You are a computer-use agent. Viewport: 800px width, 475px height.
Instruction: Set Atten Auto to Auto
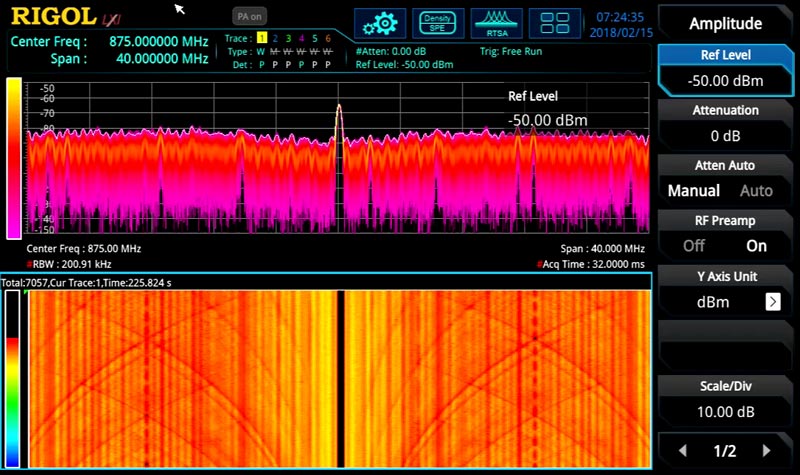coord(755,191)
